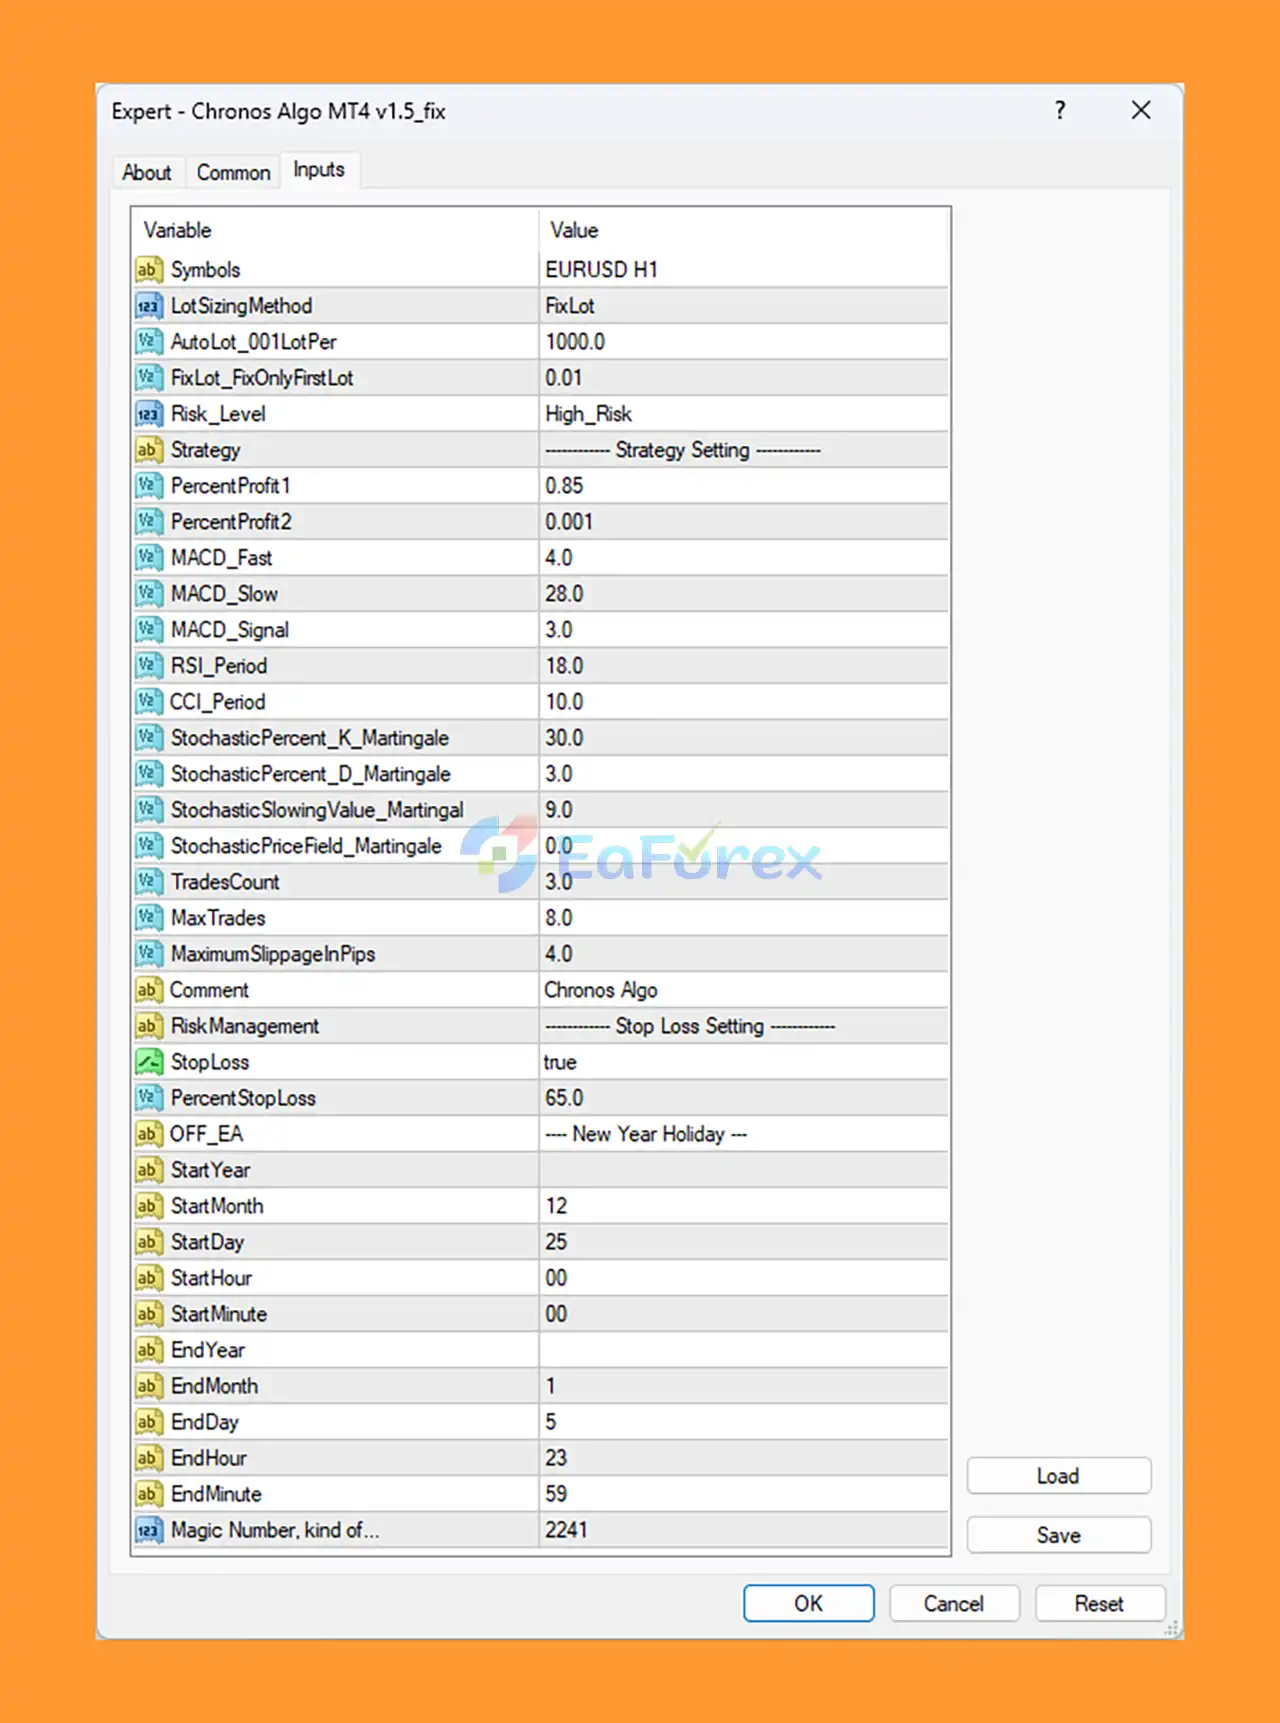Click the icon beside CCI_Period
The width and height of the screenshot is (1280, 1723).
tap(148, 702)
